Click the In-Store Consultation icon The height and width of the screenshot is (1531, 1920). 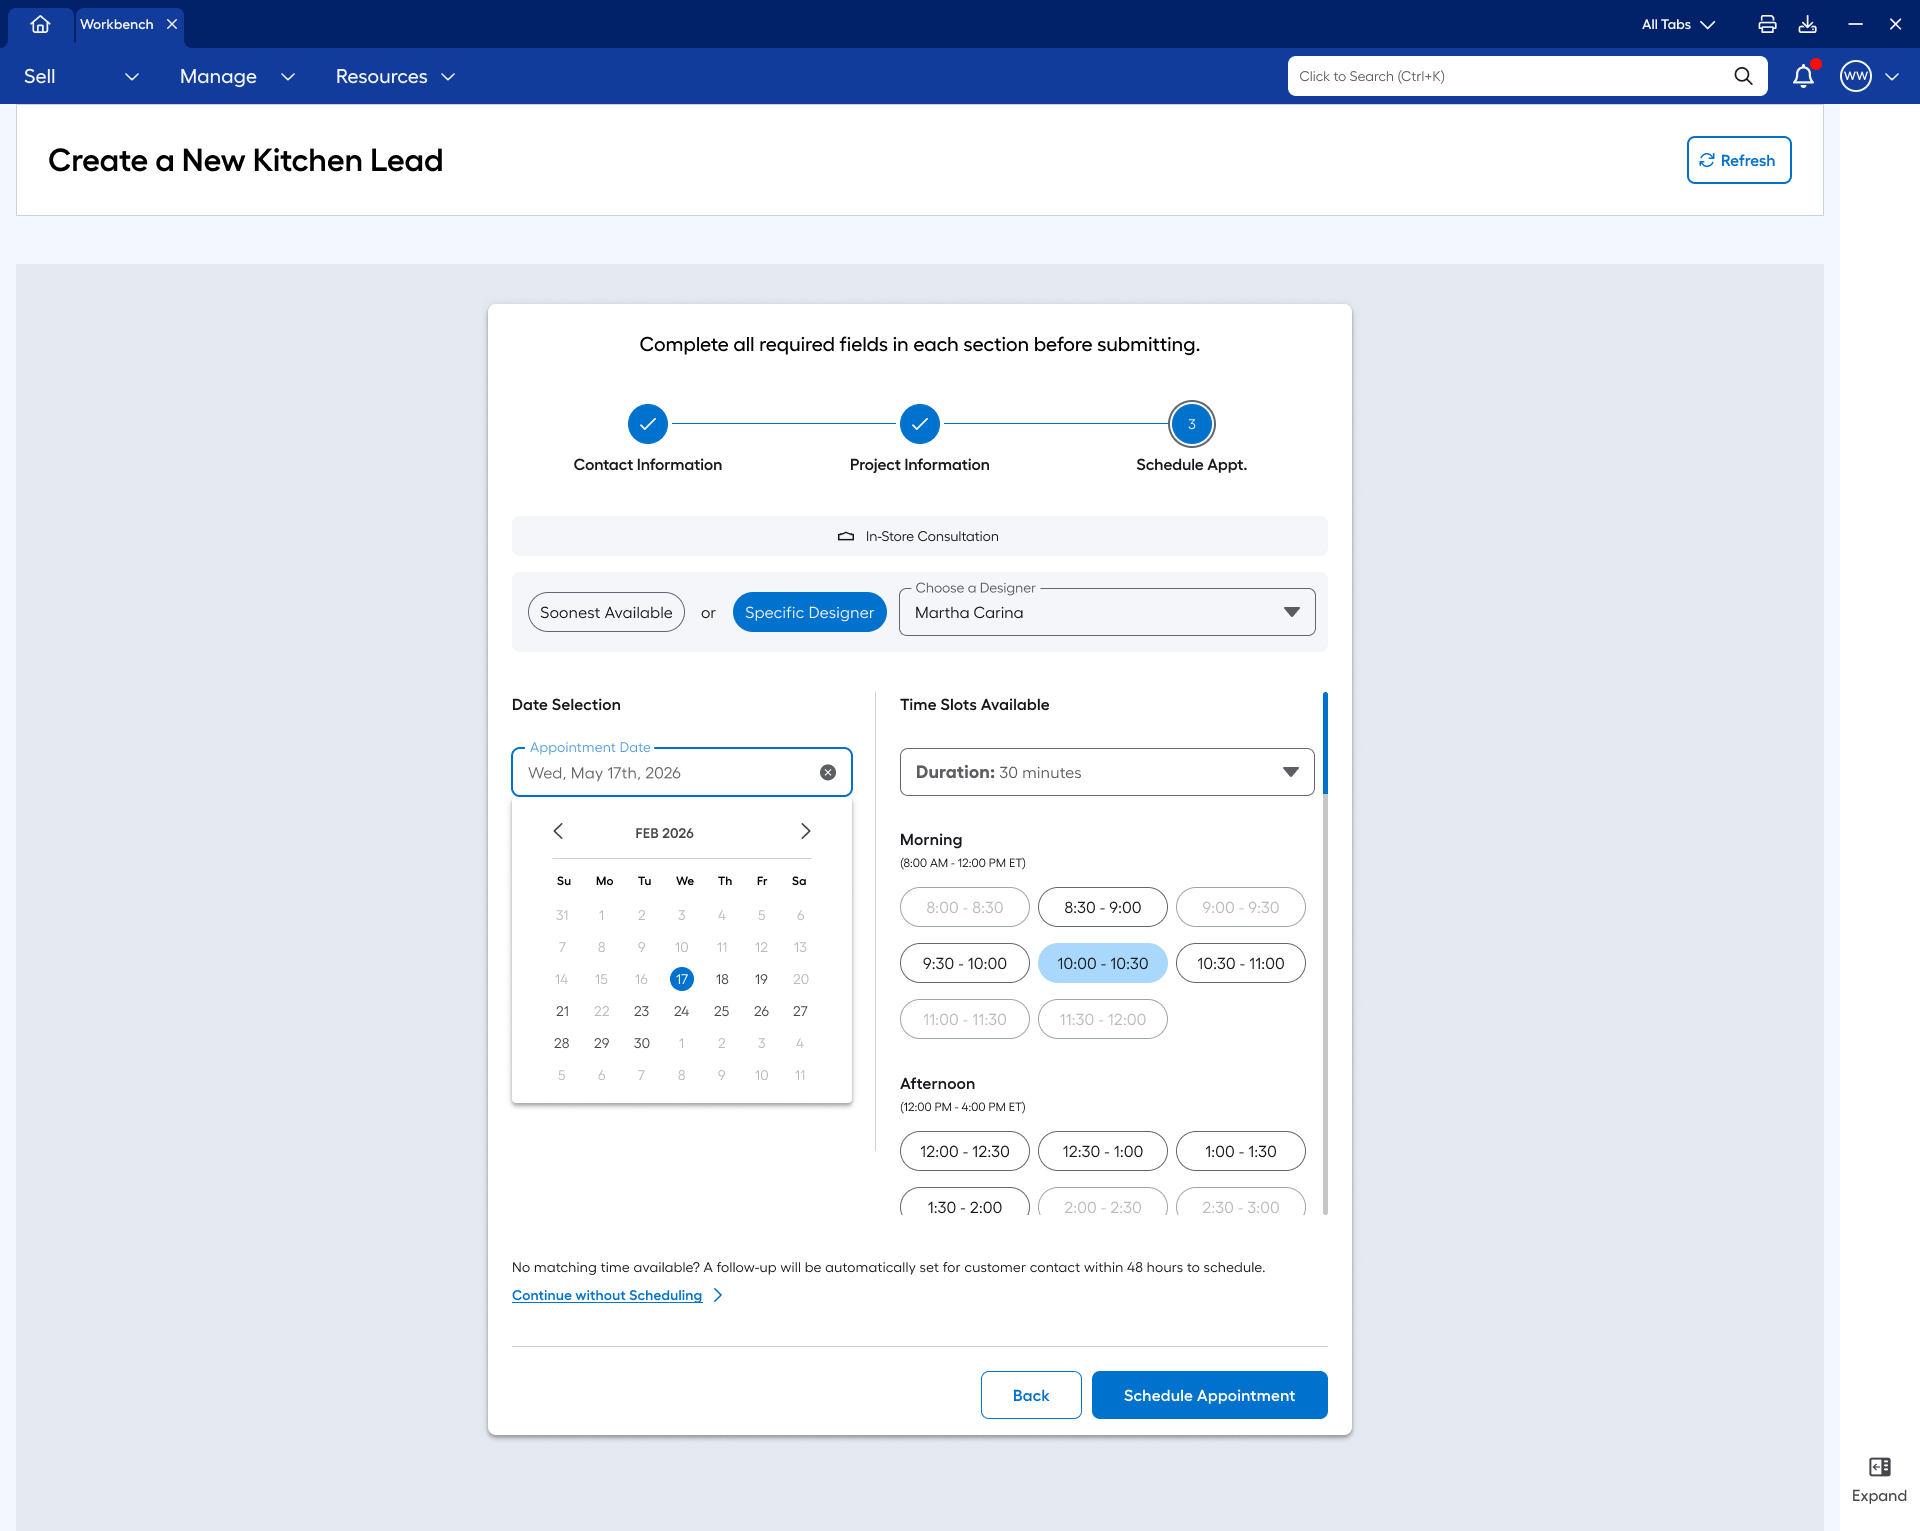846,536
